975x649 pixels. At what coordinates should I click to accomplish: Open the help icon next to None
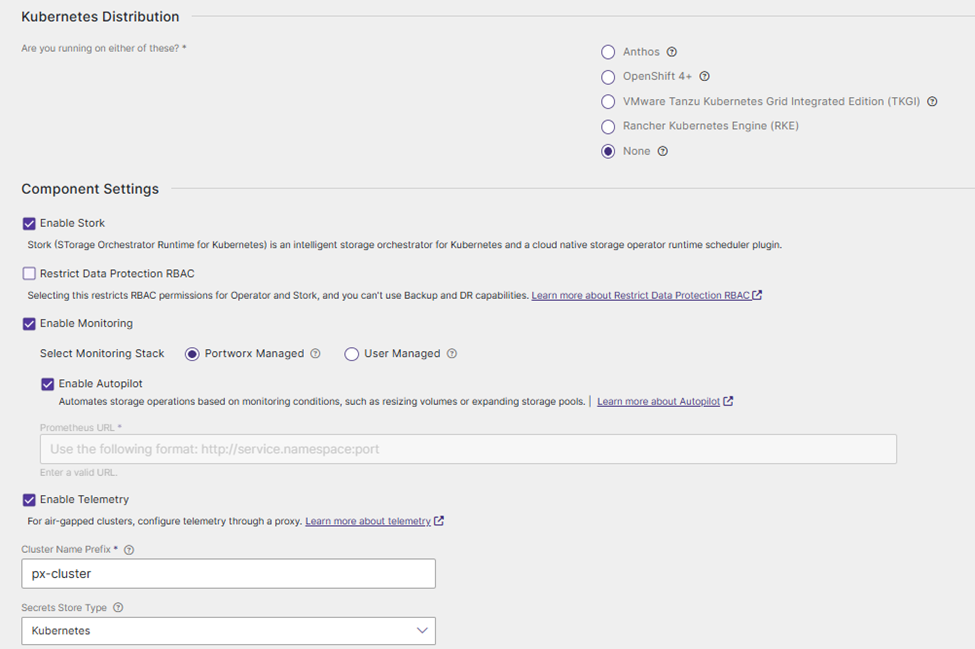(663, 151)
